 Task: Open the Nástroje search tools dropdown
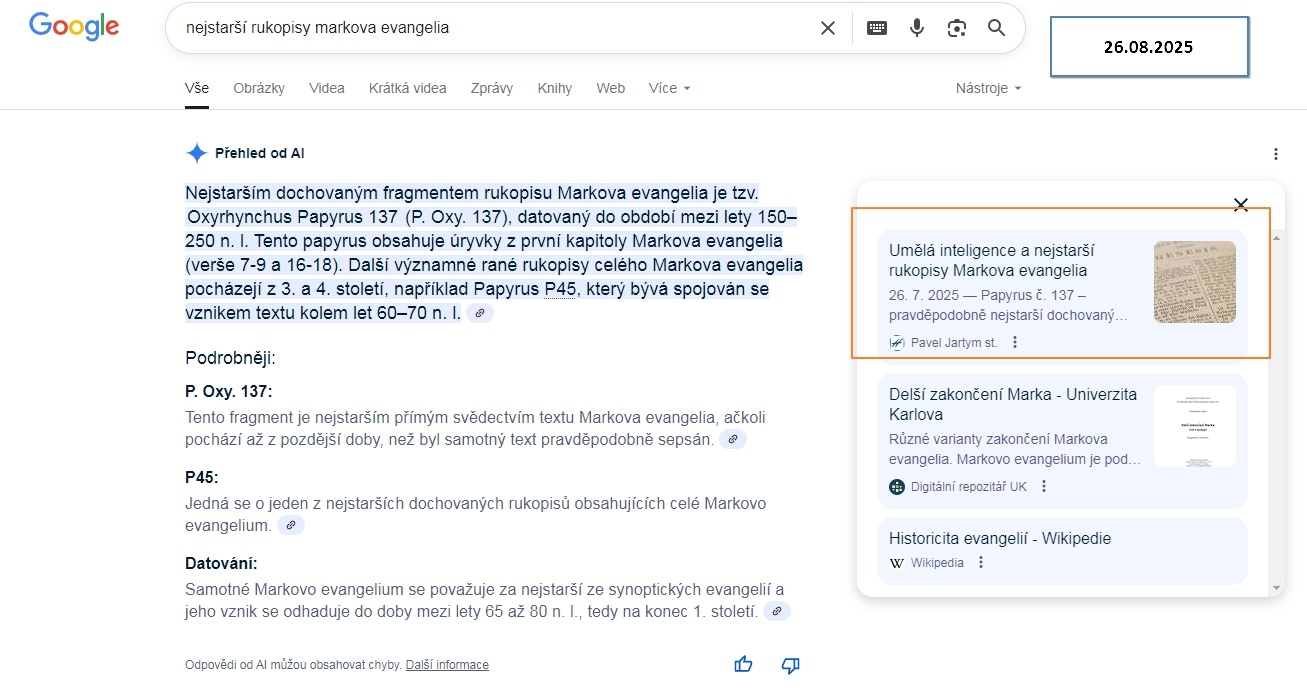pos(986,88)
